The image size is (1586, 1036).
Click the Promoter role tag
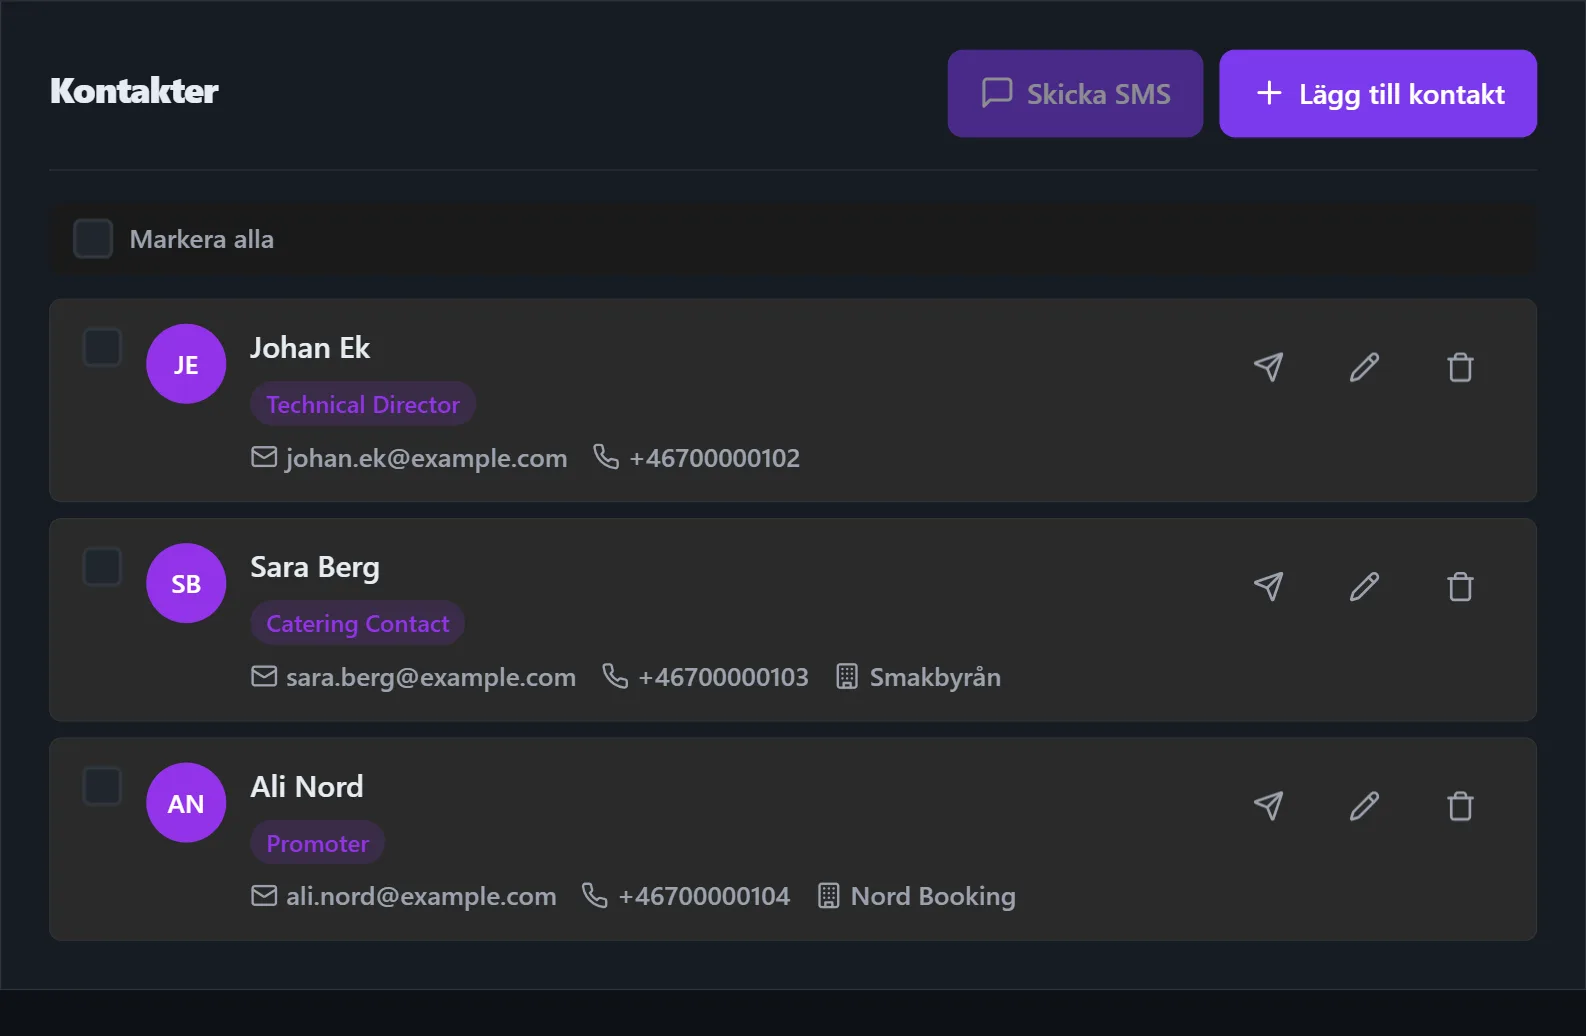coord(318,843)
